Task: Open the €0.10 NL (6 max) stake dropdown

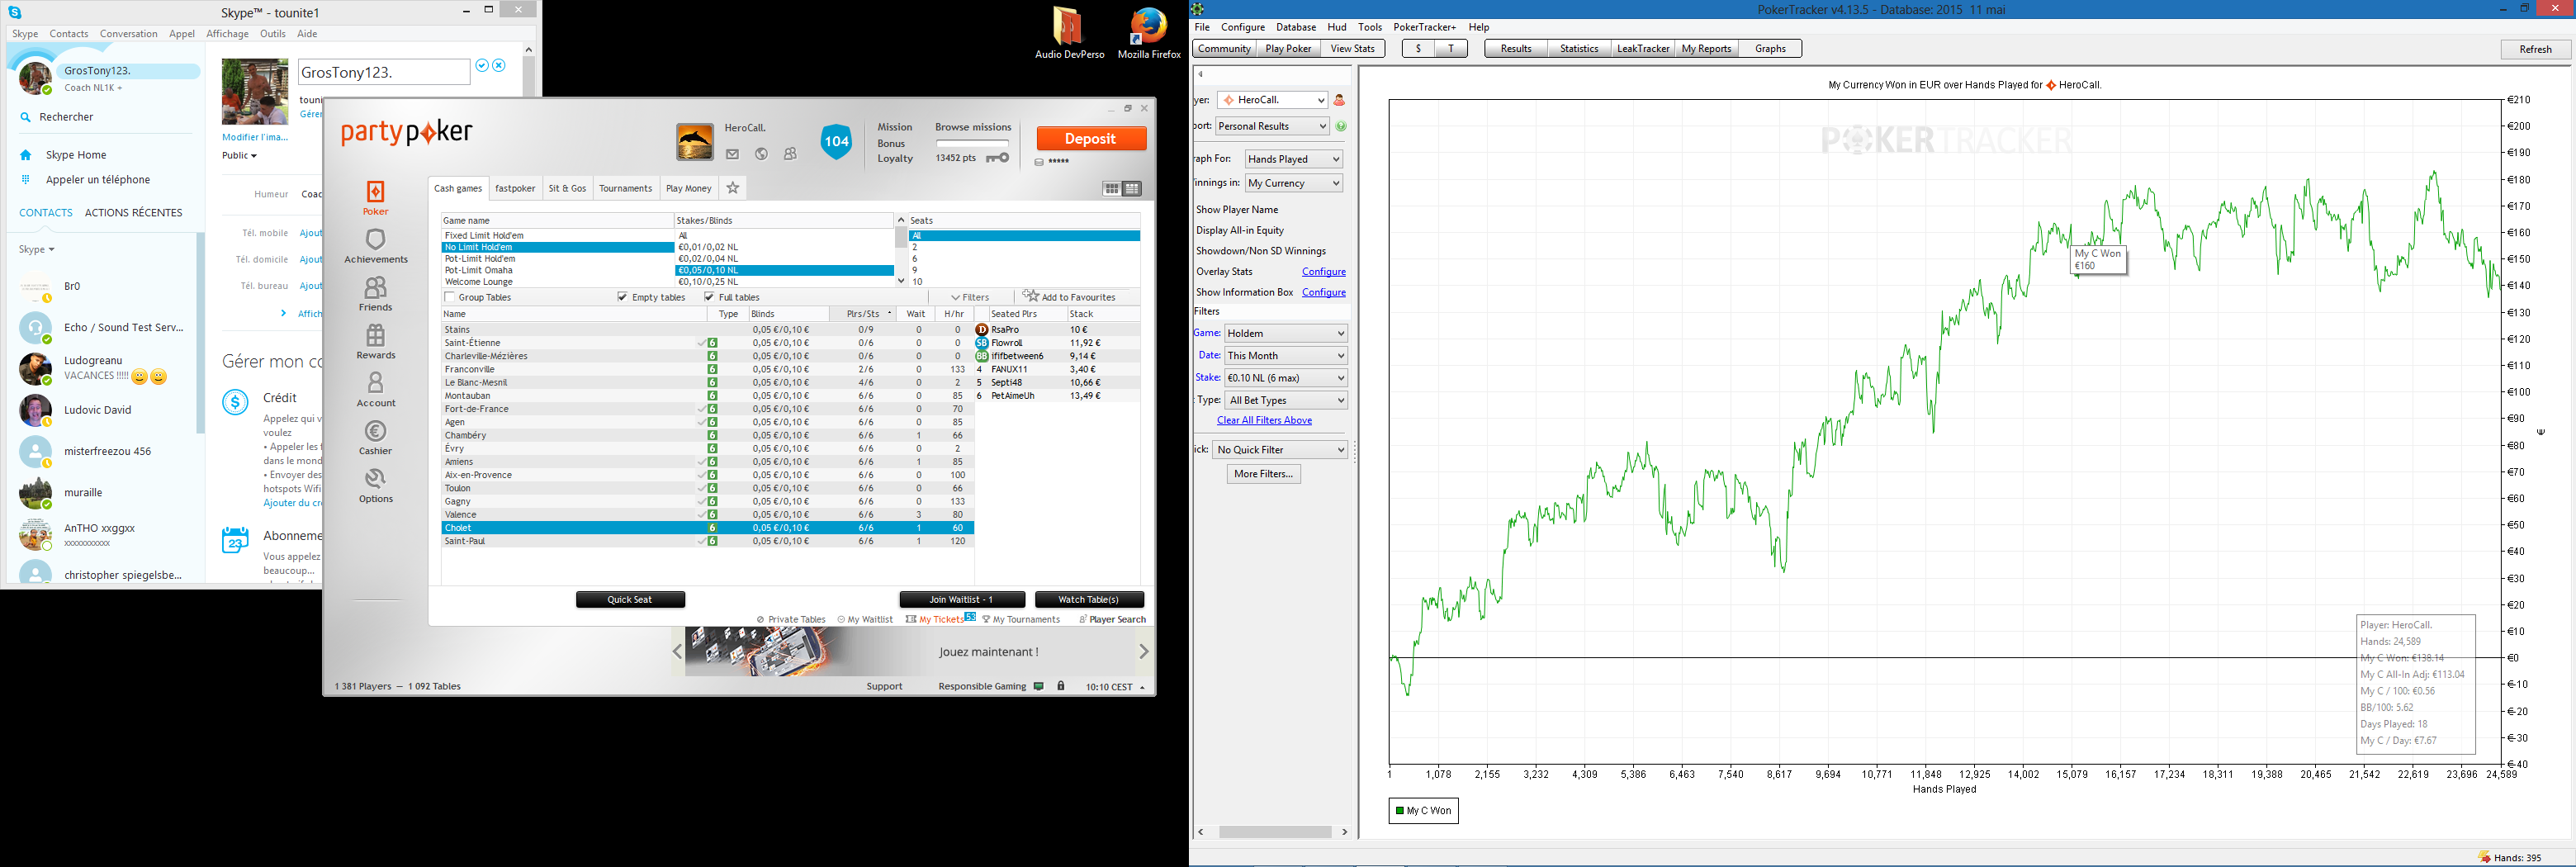Action: [1285, 377]
